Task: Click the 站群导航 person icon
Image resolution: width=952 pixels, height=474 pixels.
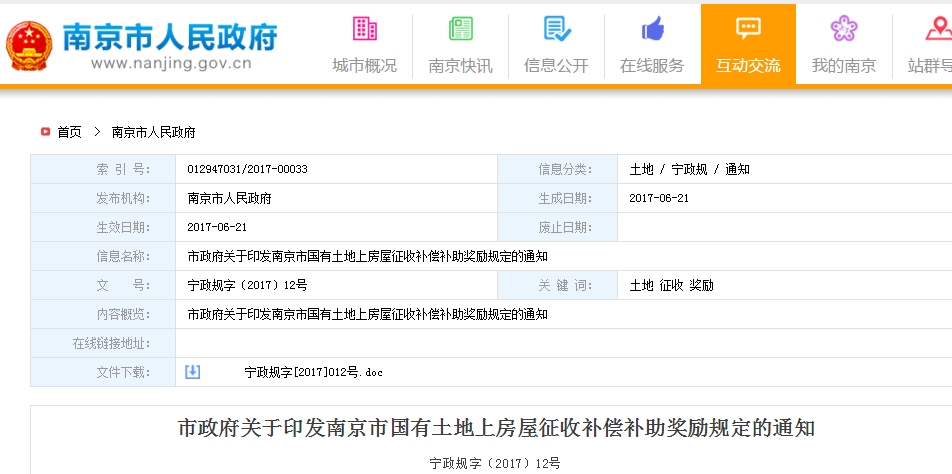Action: [x=936, y=28]
